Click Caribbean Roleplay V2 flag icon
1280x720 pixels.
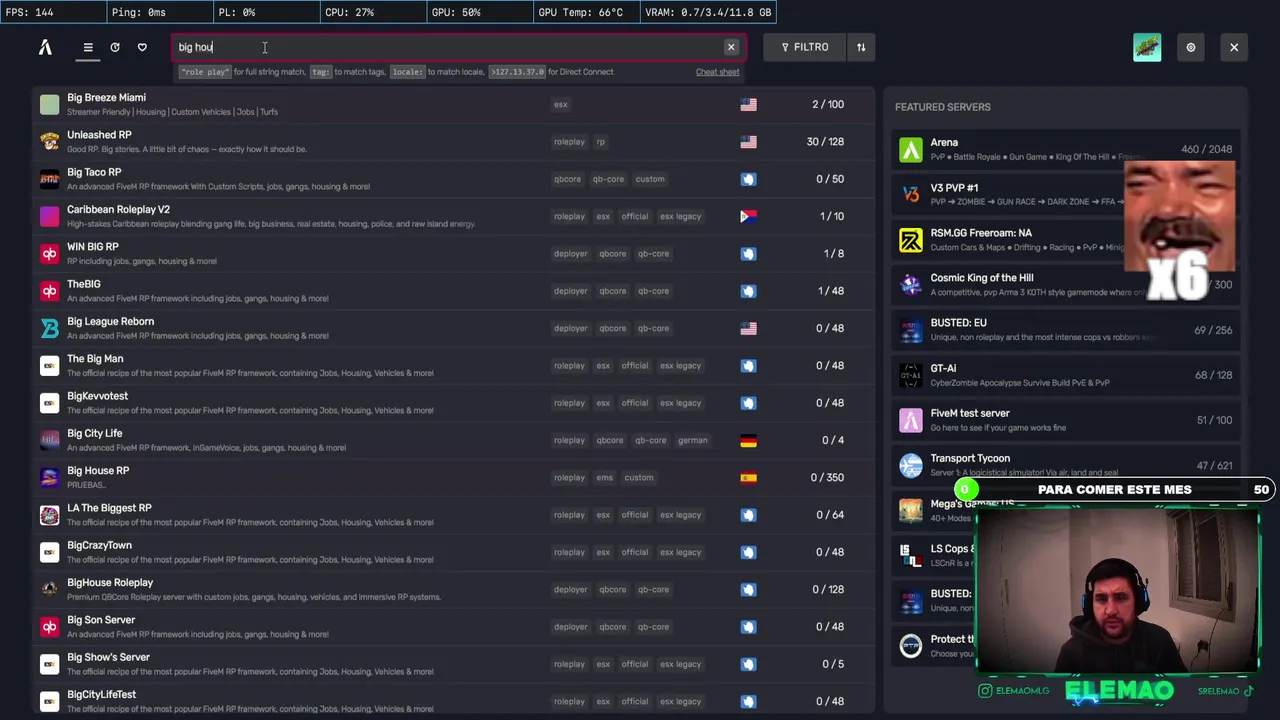748,216
